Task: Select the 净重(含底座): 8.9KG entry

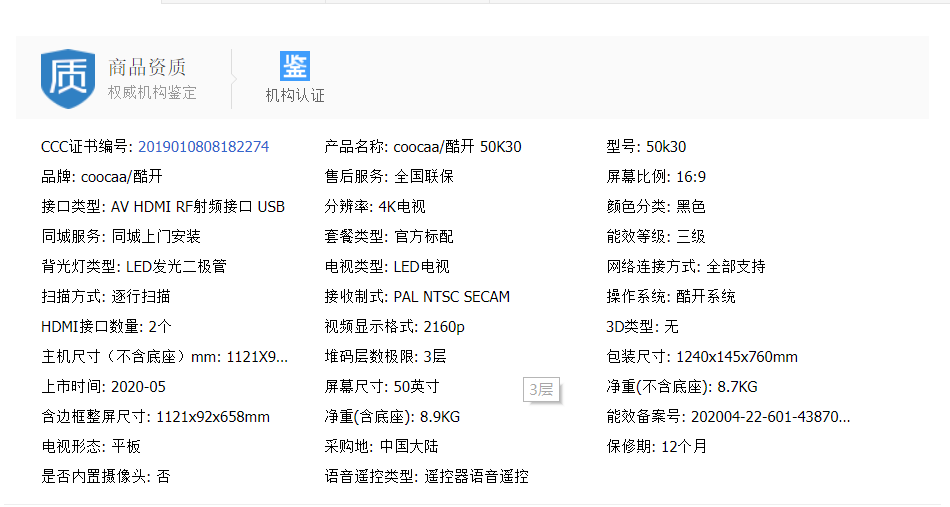Action: (393, 417)
